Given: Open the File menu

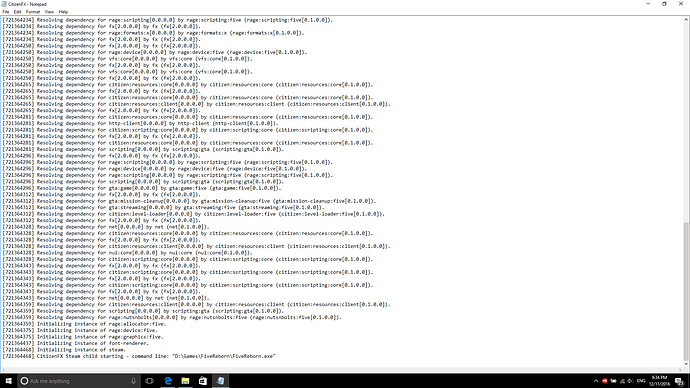Looking at the screenshot, I should coord(6,12).
